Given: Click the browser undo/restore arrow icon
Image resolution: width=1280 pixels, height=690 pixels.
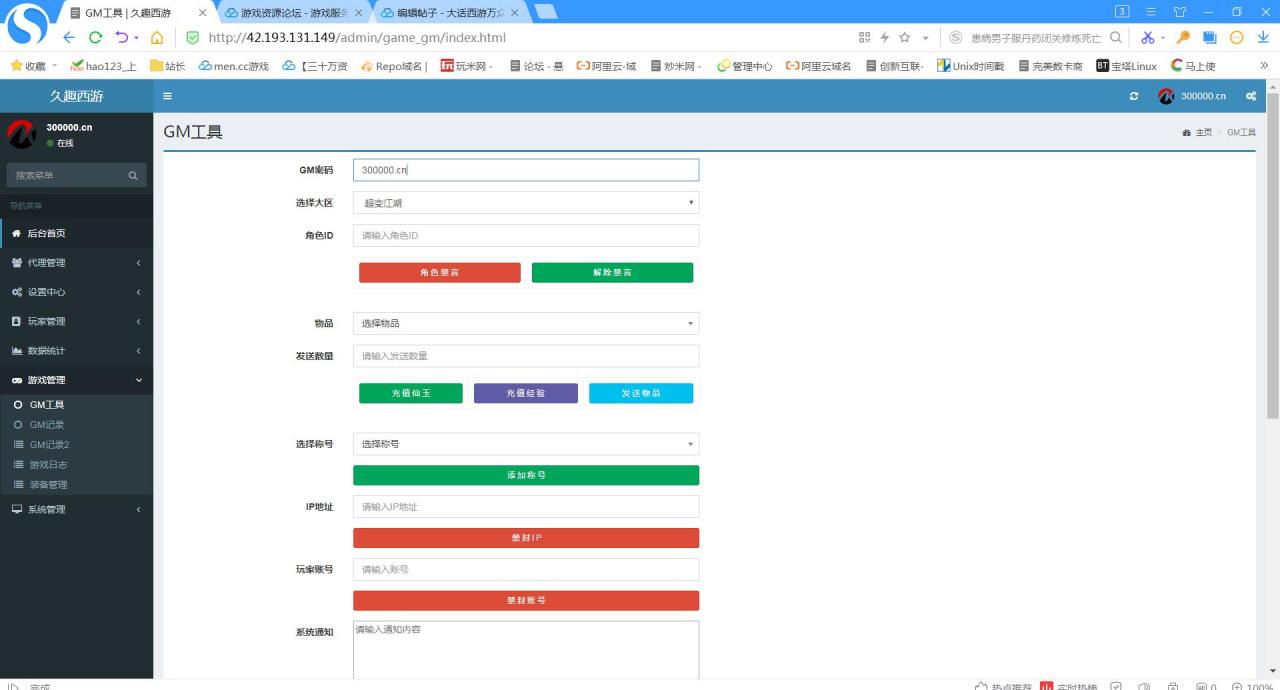Looking at the screenshot, I should tap(122, 38).
